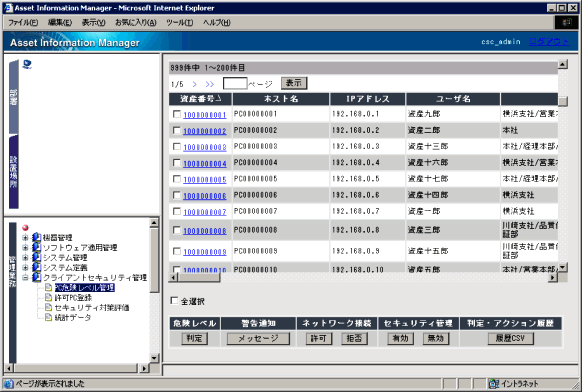Select セキュリティ対策評価 in the tree
This screenshot has height=392, width=582.
[92, 307]
